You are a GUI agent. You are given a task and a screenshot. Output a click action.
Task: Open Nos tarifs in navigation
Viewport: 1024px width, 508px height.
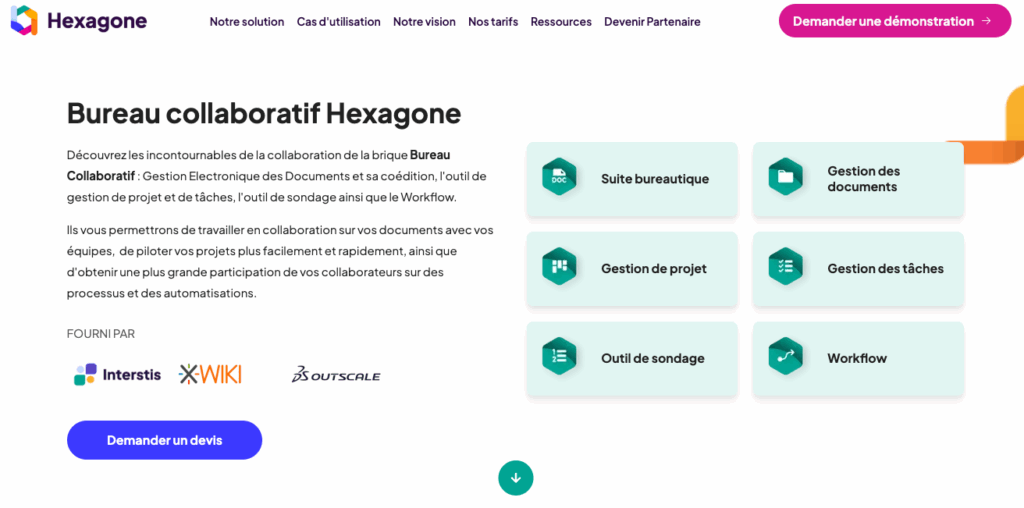click(493, 22)
